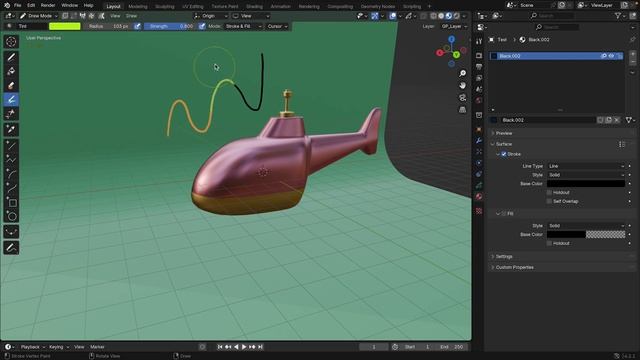Click the lime green tint color swatch

[x=64, y=26]
